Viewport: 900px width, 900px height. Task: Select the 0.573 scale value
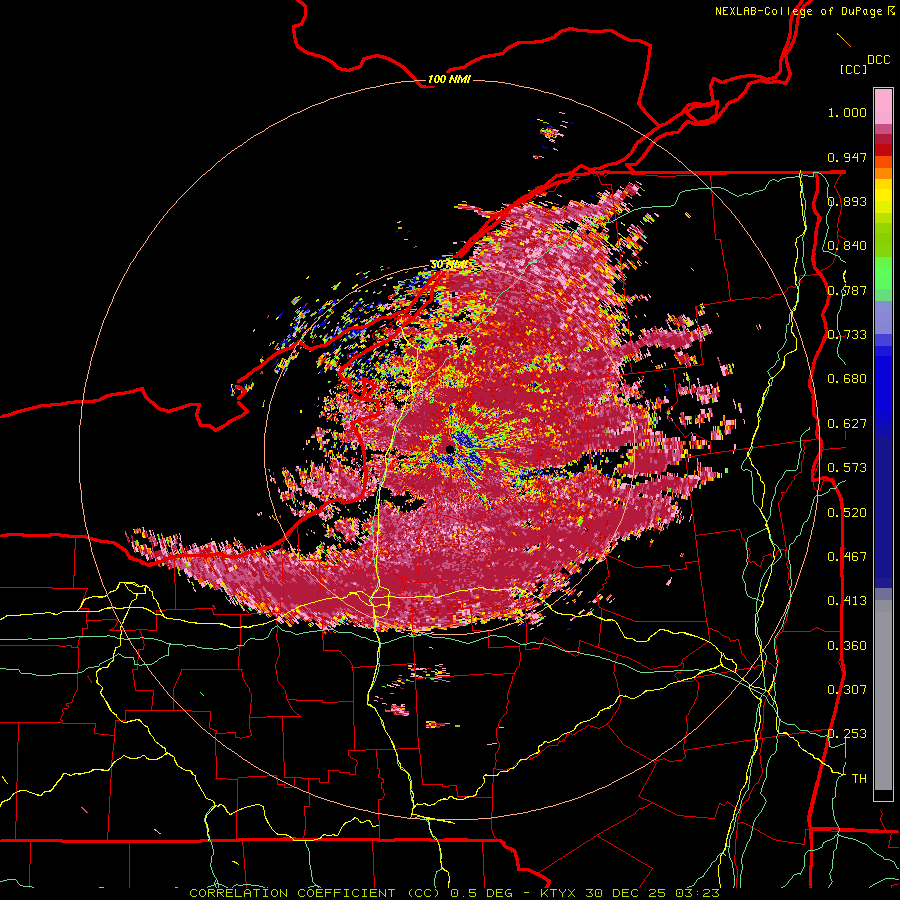847,468
